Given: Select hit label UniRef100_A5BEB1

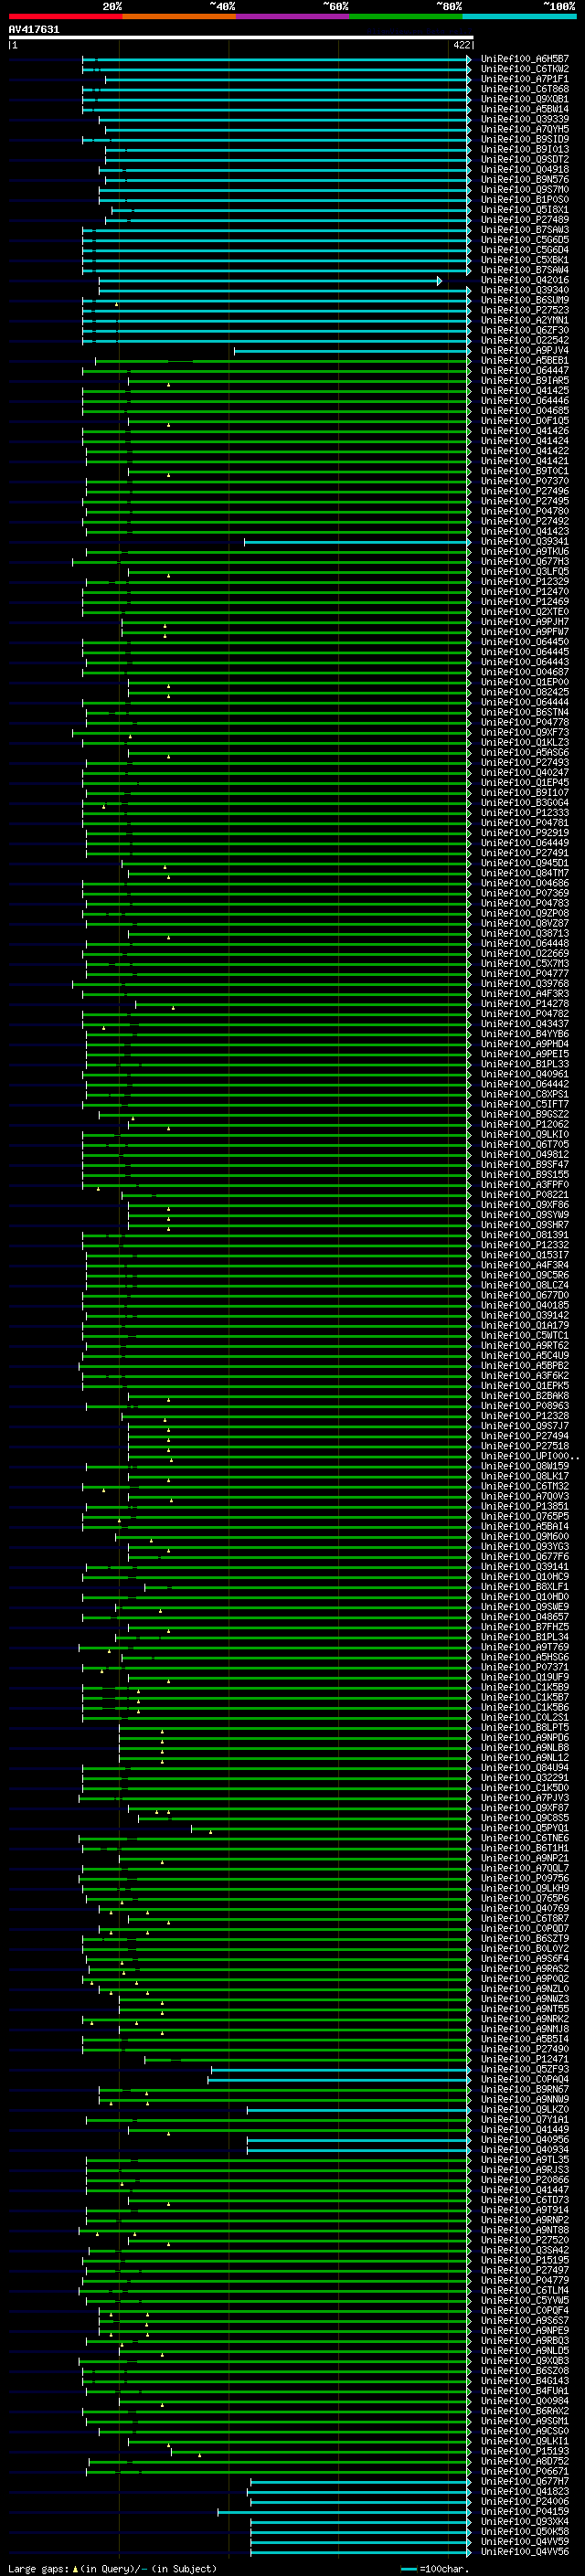Looking at the screenshot, I should 524,360.
